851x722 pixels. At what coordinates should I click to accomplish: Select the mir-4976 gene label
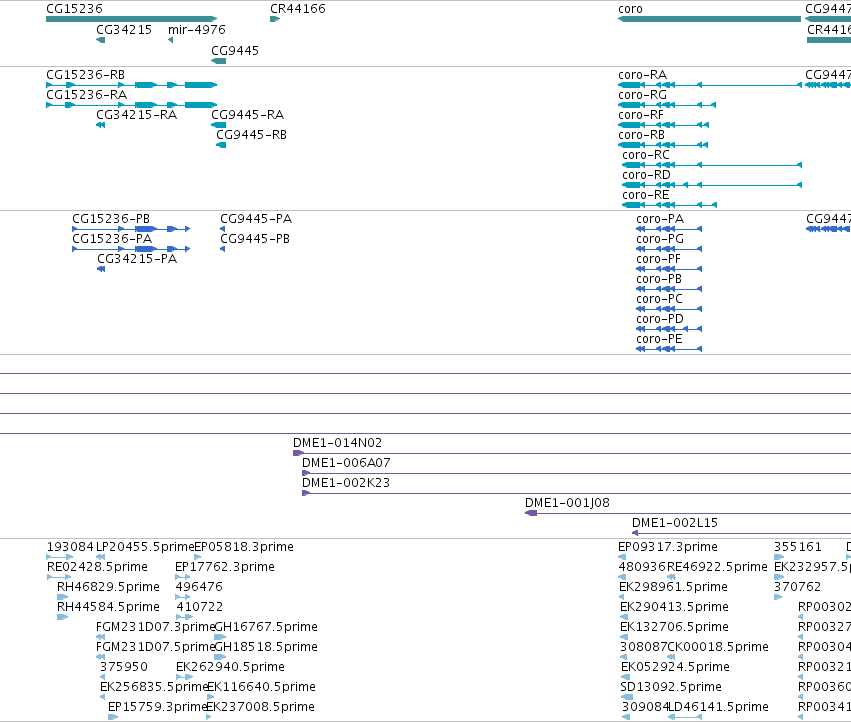[196, 30]
